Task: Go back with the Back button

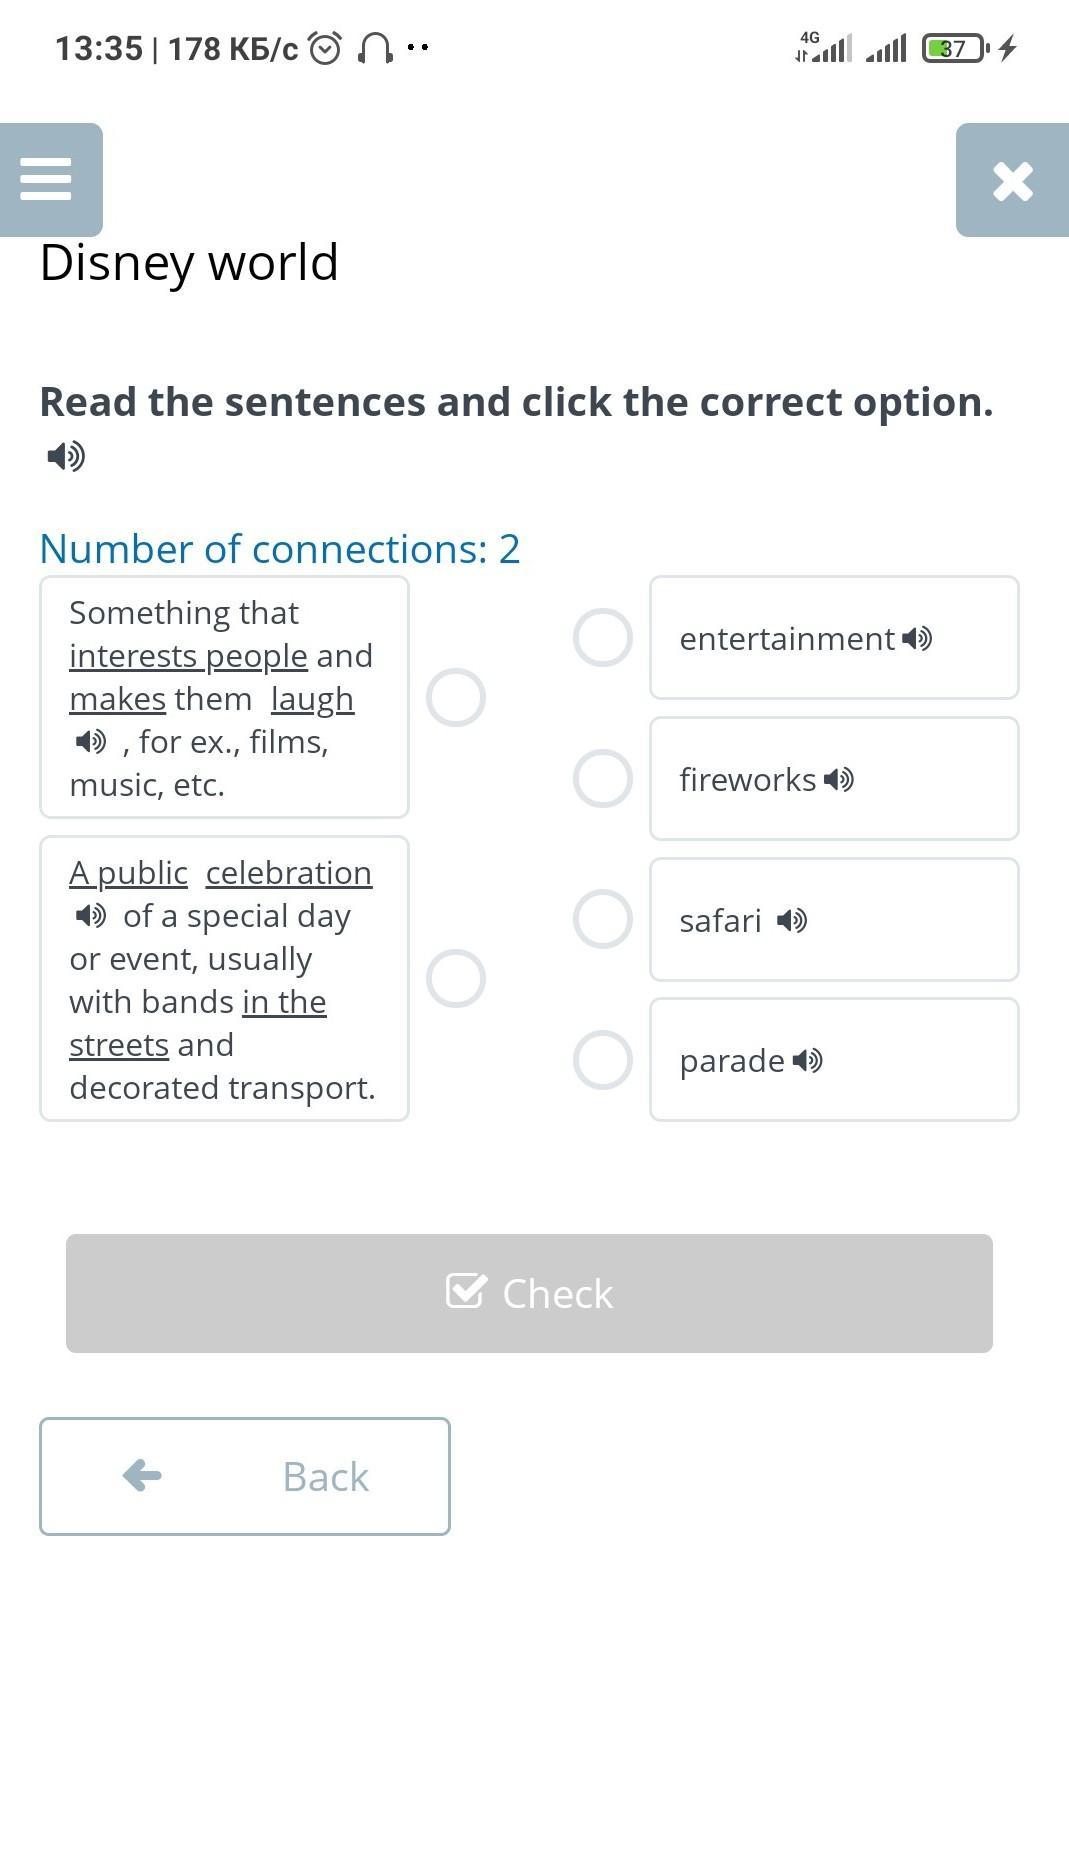Action: pyautogui.click(x=245, y=1476)
